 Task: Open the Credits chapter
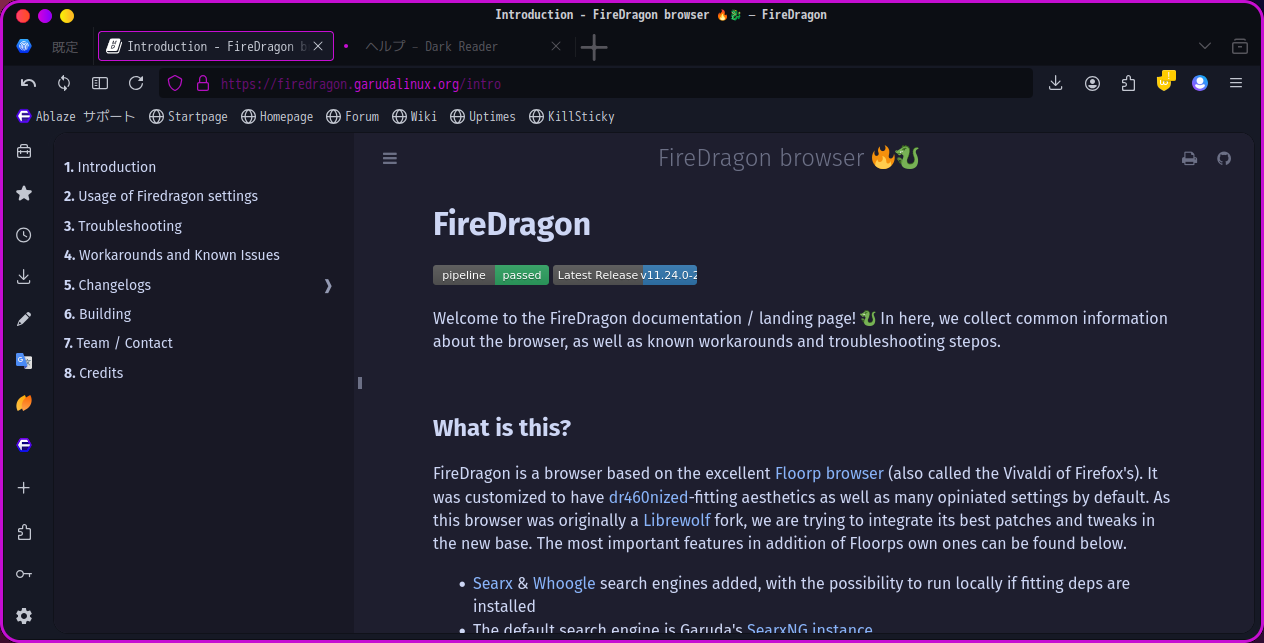pos(93,373)
